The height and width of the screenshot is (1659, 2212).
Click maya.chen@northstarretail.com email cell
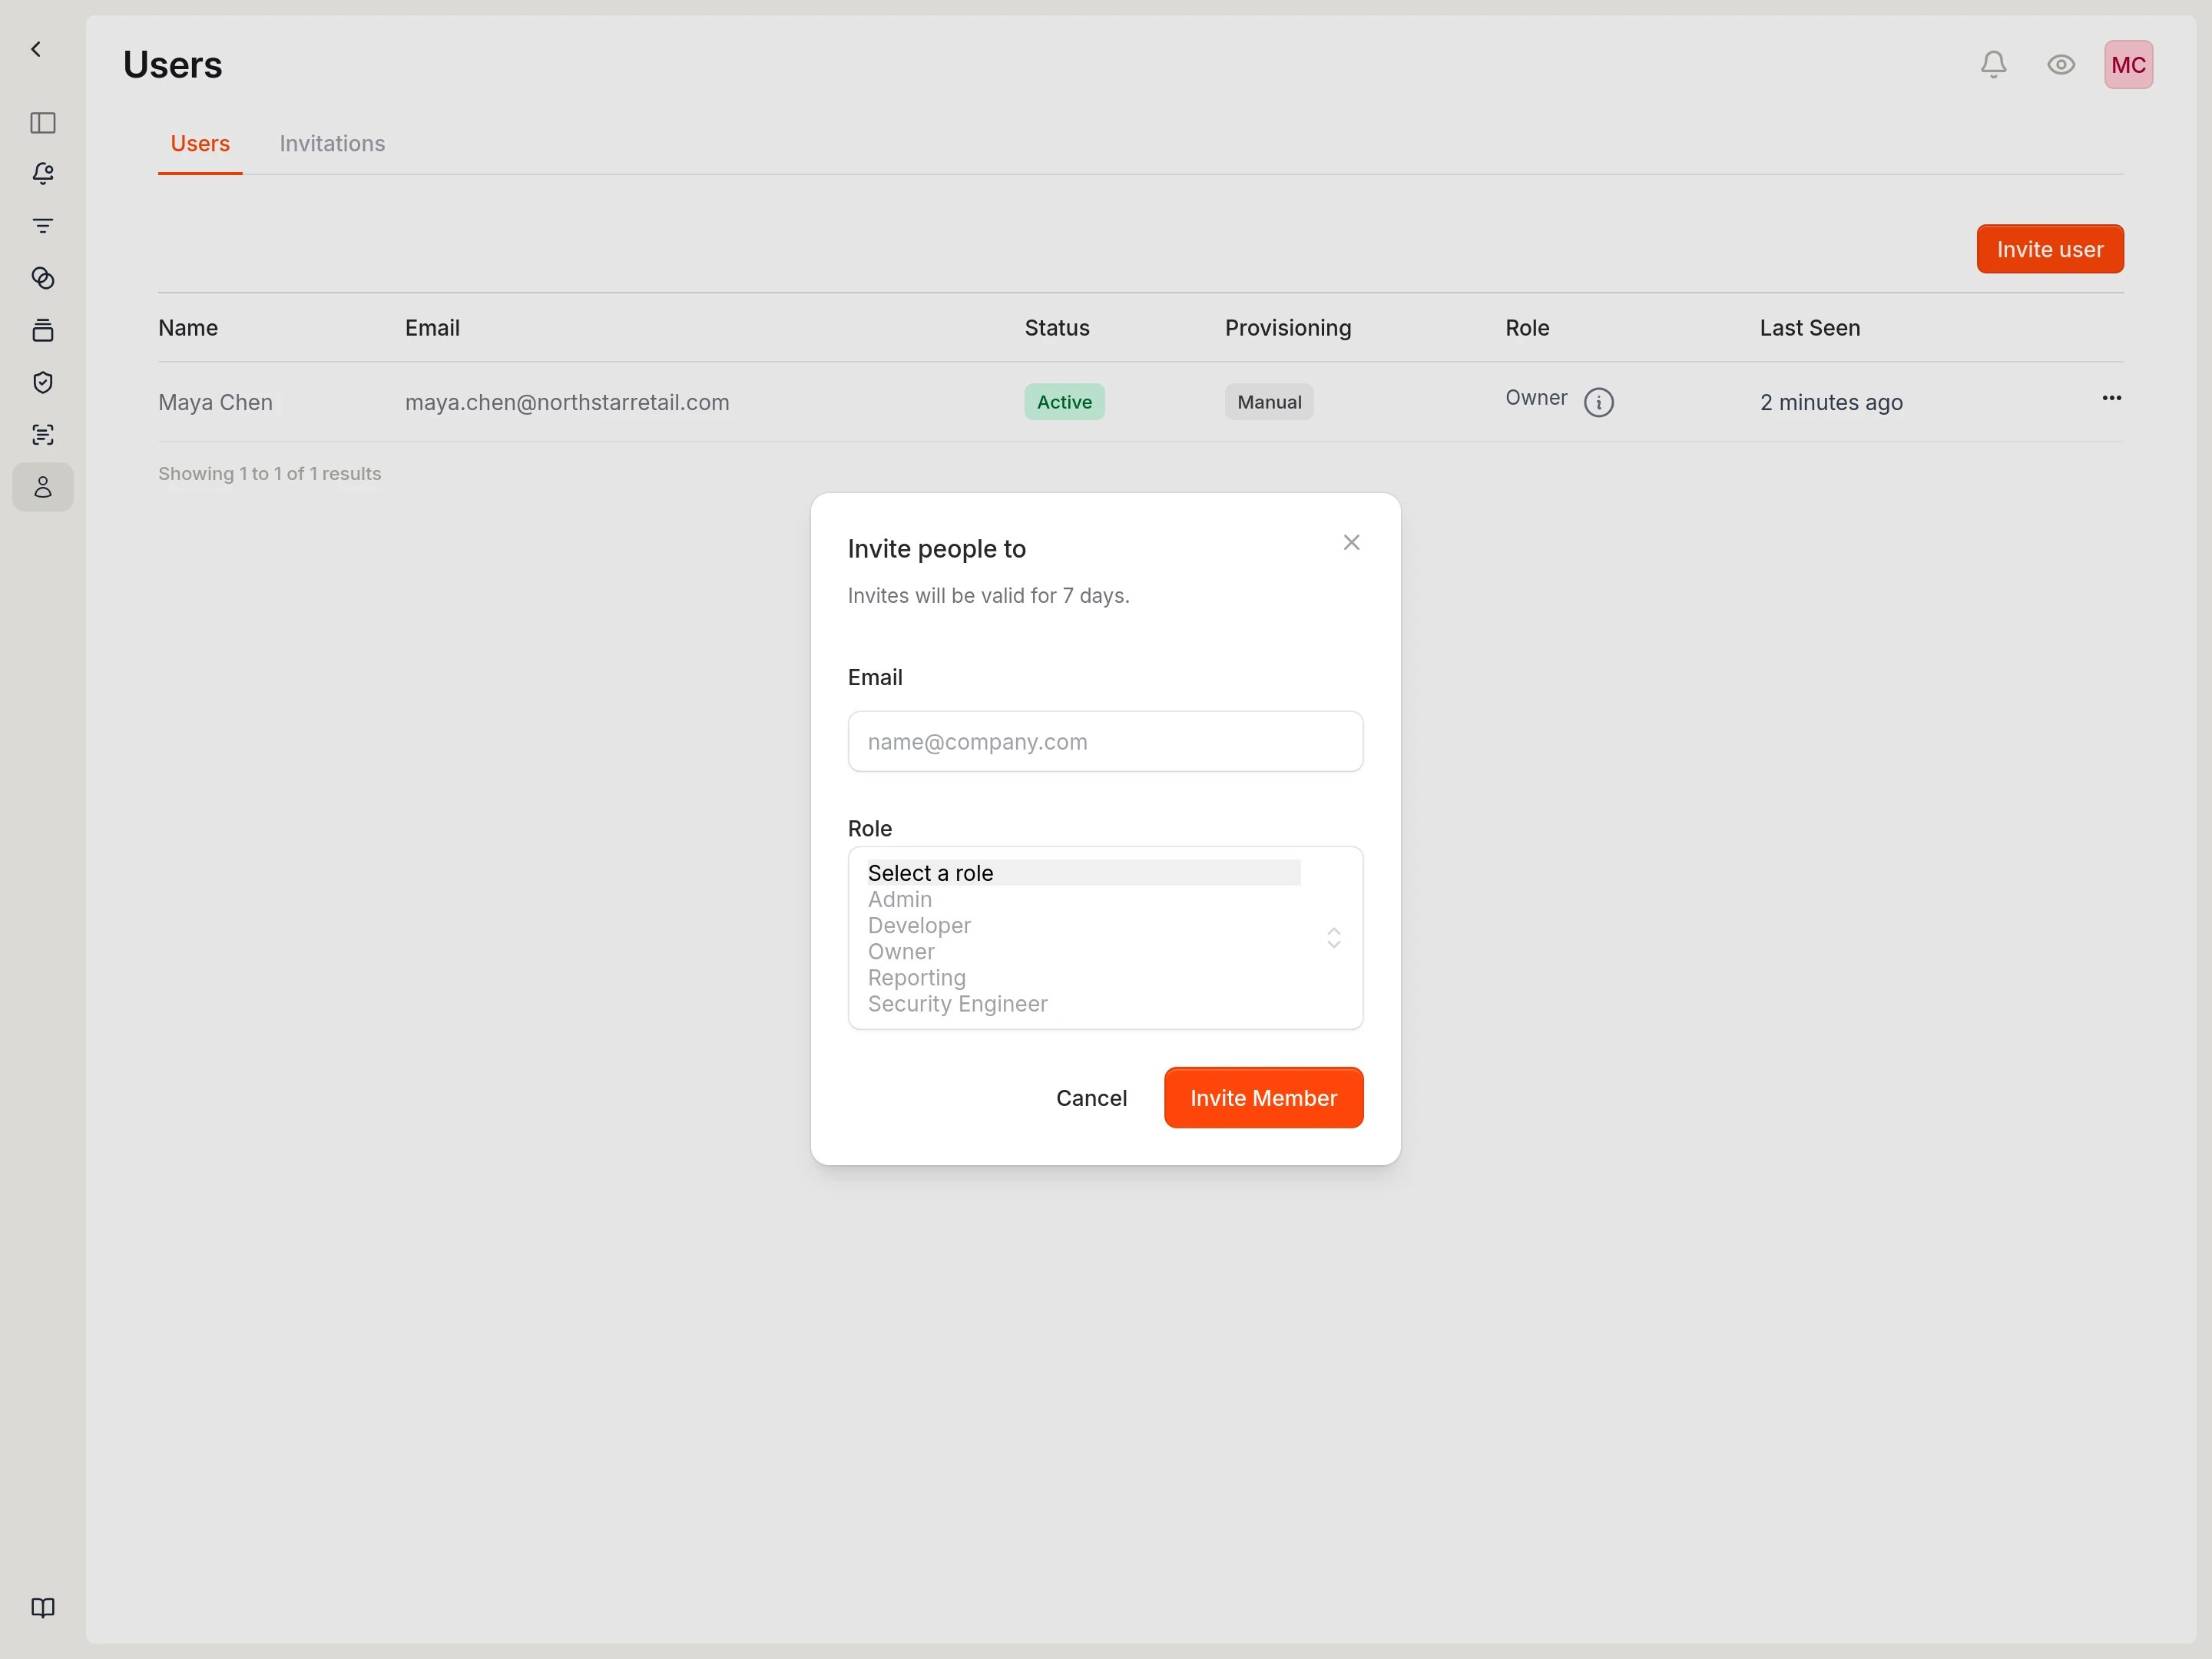(x=567, y=402)
